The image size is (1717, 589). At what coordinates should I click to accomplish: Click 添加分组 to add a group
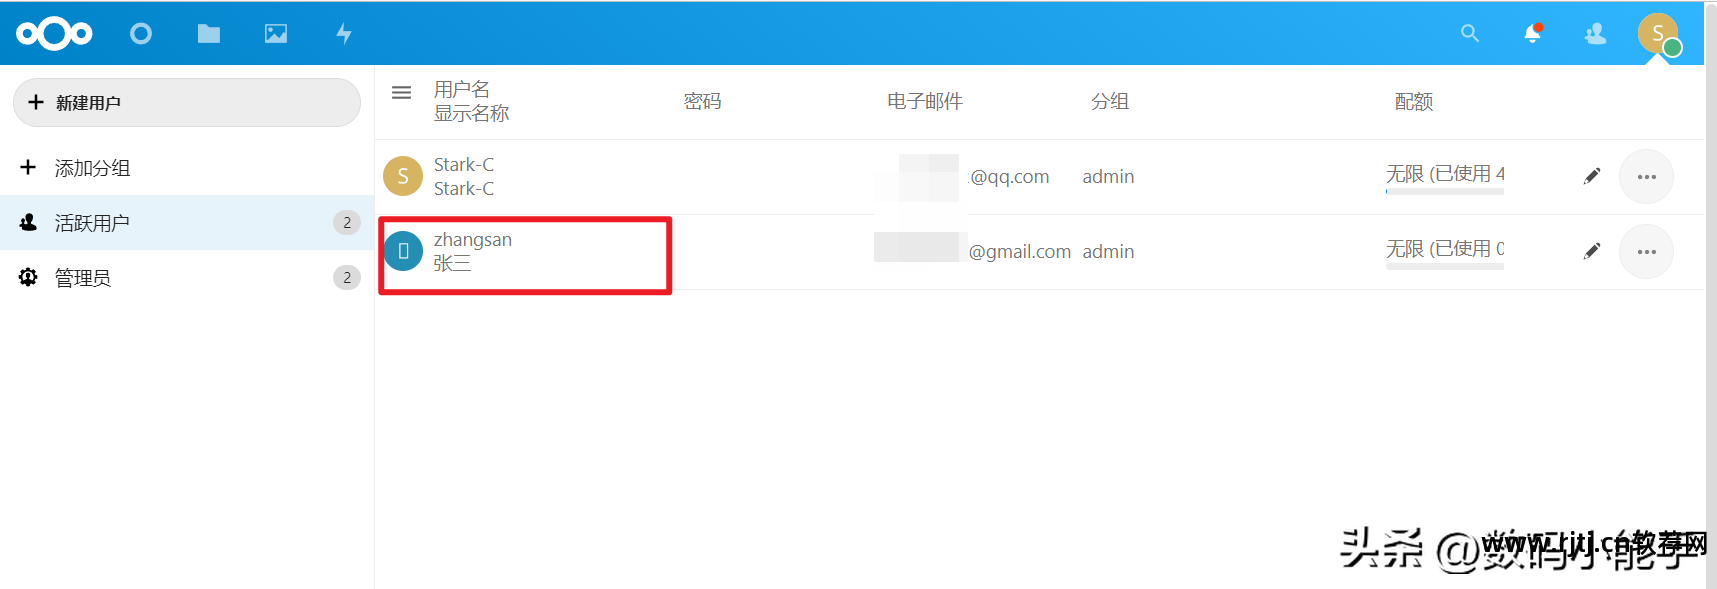[187, 168]
